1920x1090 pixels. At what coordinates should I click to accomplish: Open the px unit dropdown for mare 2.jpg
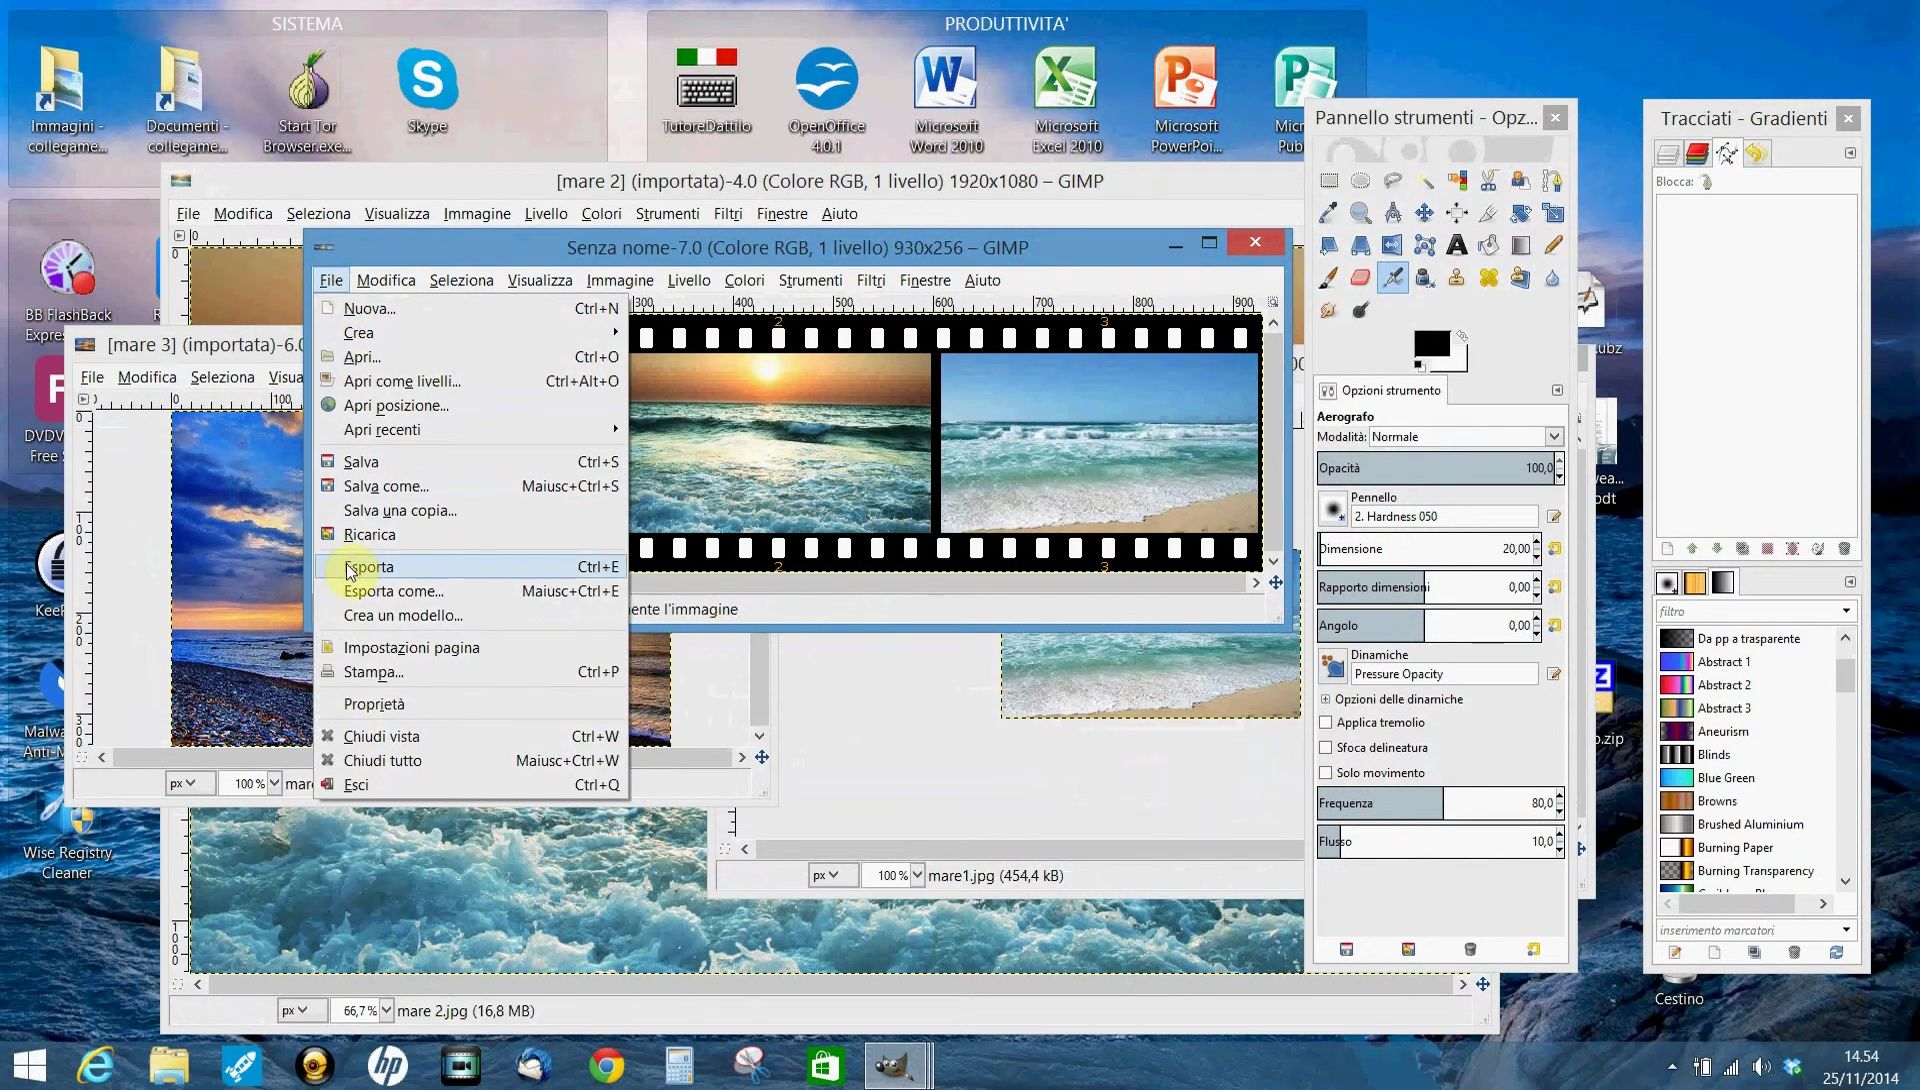[301, 1011]
